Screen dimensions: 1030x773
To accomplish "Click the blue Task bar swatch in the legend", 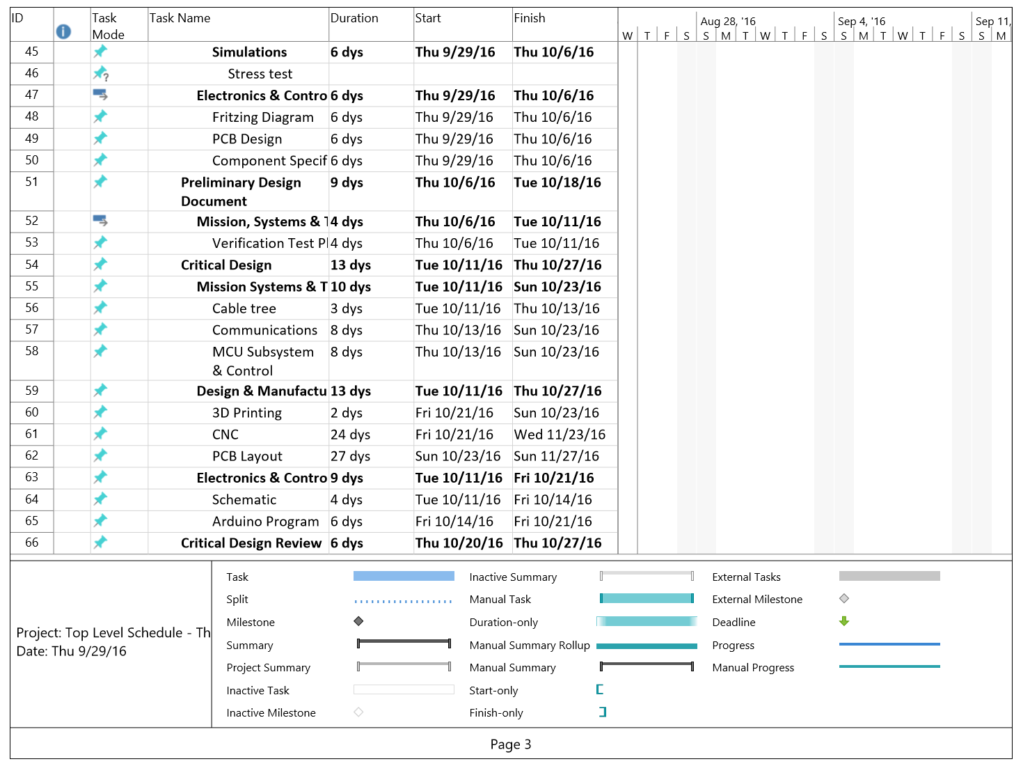I will 403,577.
